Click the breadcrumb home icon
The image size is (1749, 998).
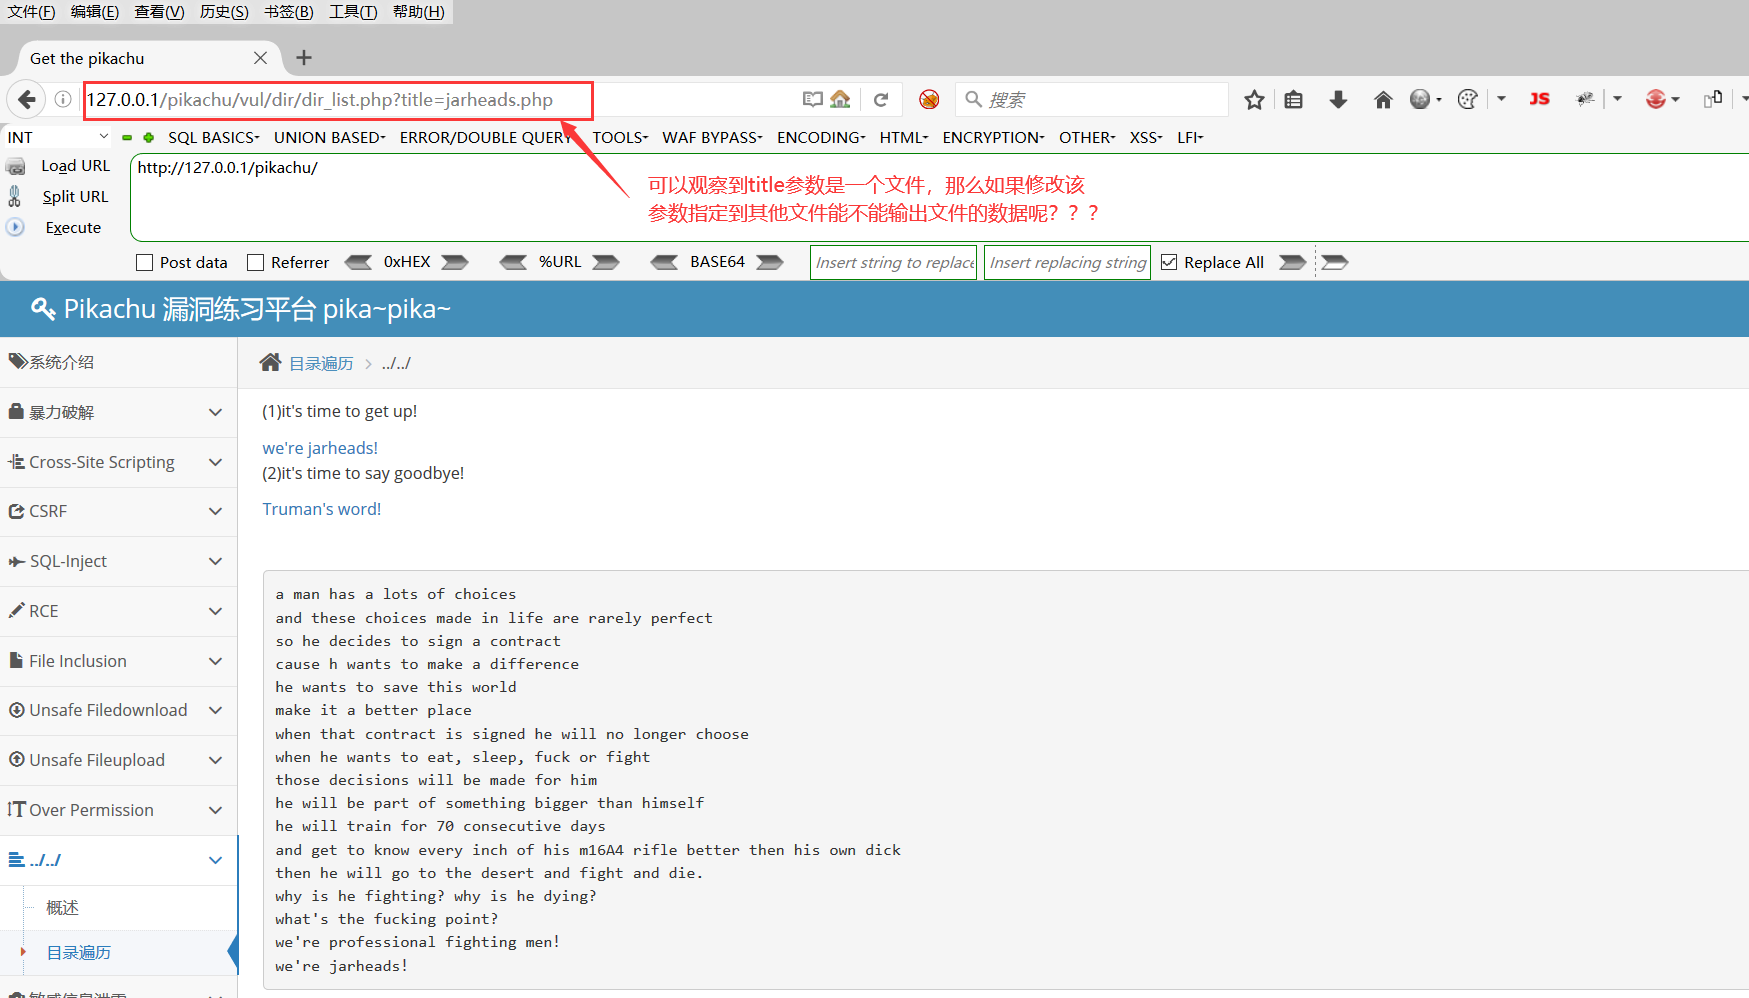(270, 362)
